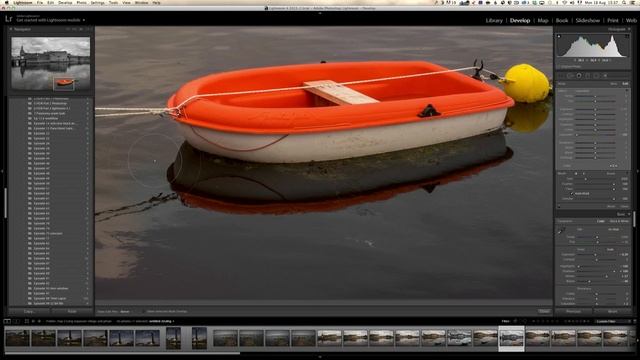Open the Custom Filter dropdown
This screenshot has width=640, height=360.
click(x=612, y=321)
